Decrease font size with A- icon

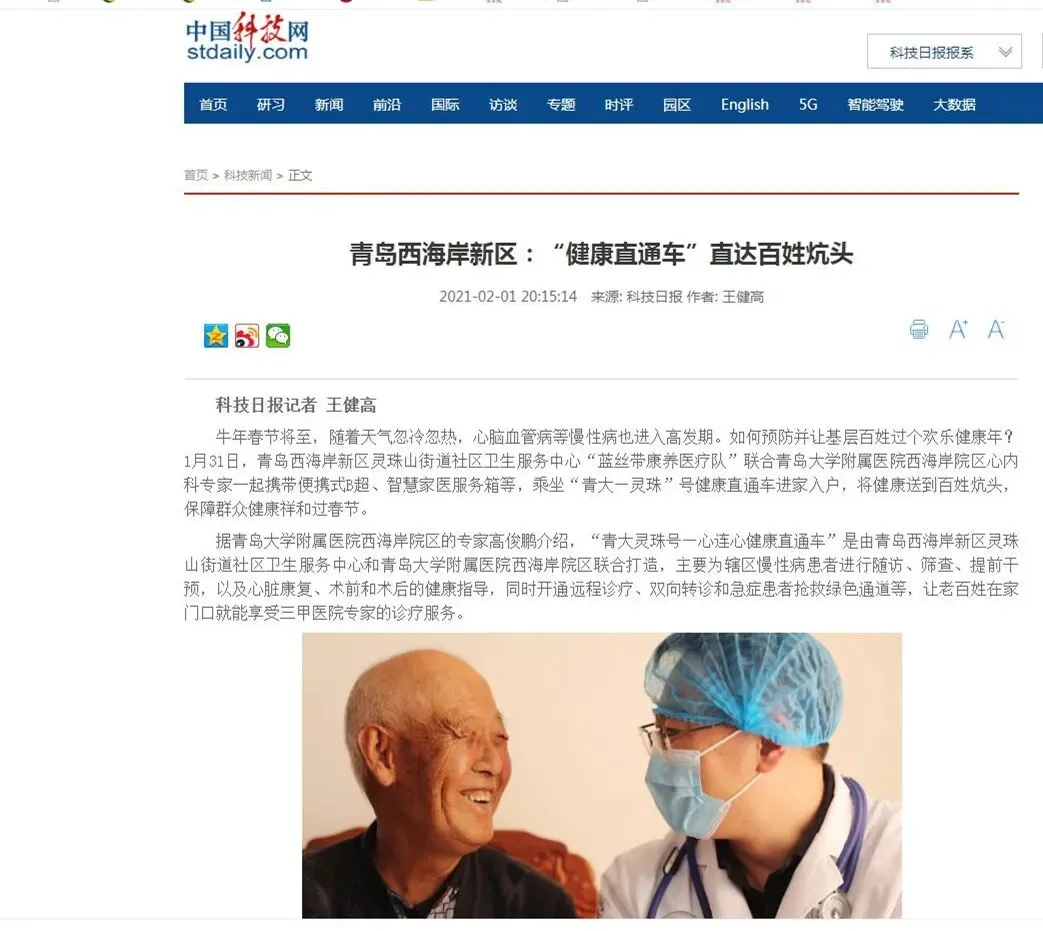point(996,329)
